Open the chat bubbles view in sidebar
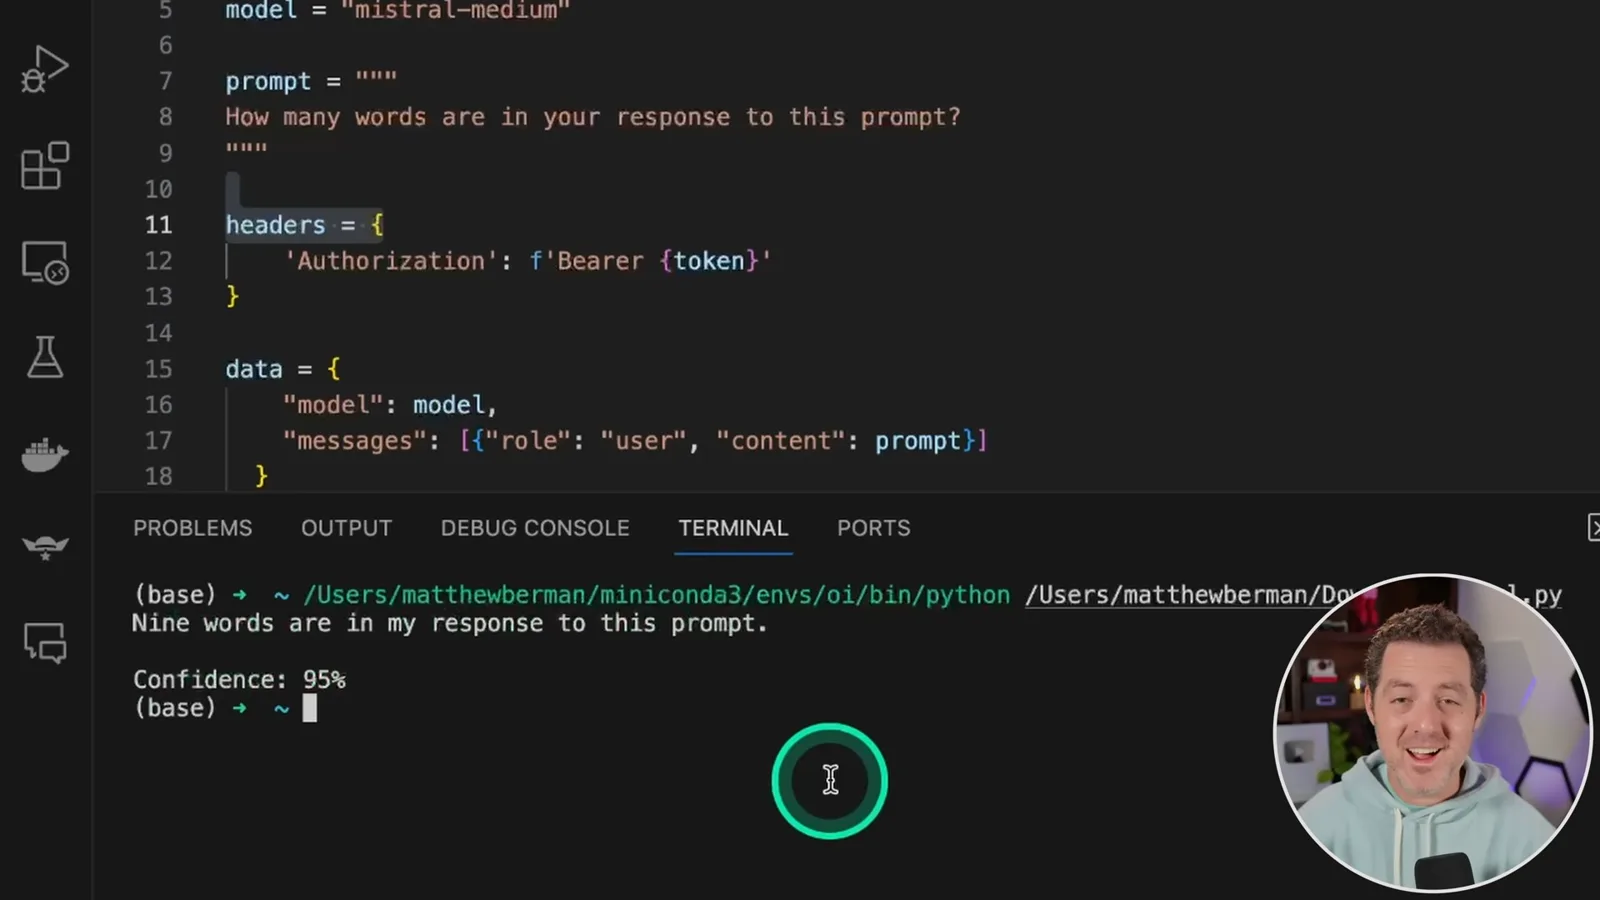Screen dimensions: 1600x900 point(44,642)
